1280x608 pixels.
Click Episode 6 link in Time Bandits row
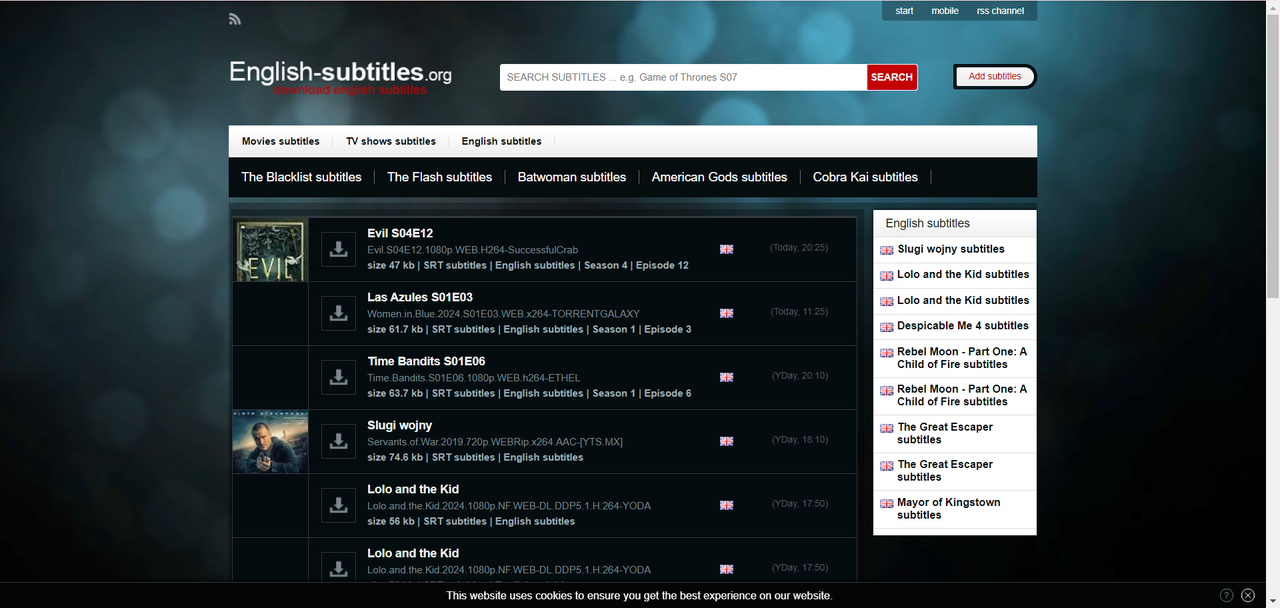[667, 393]
